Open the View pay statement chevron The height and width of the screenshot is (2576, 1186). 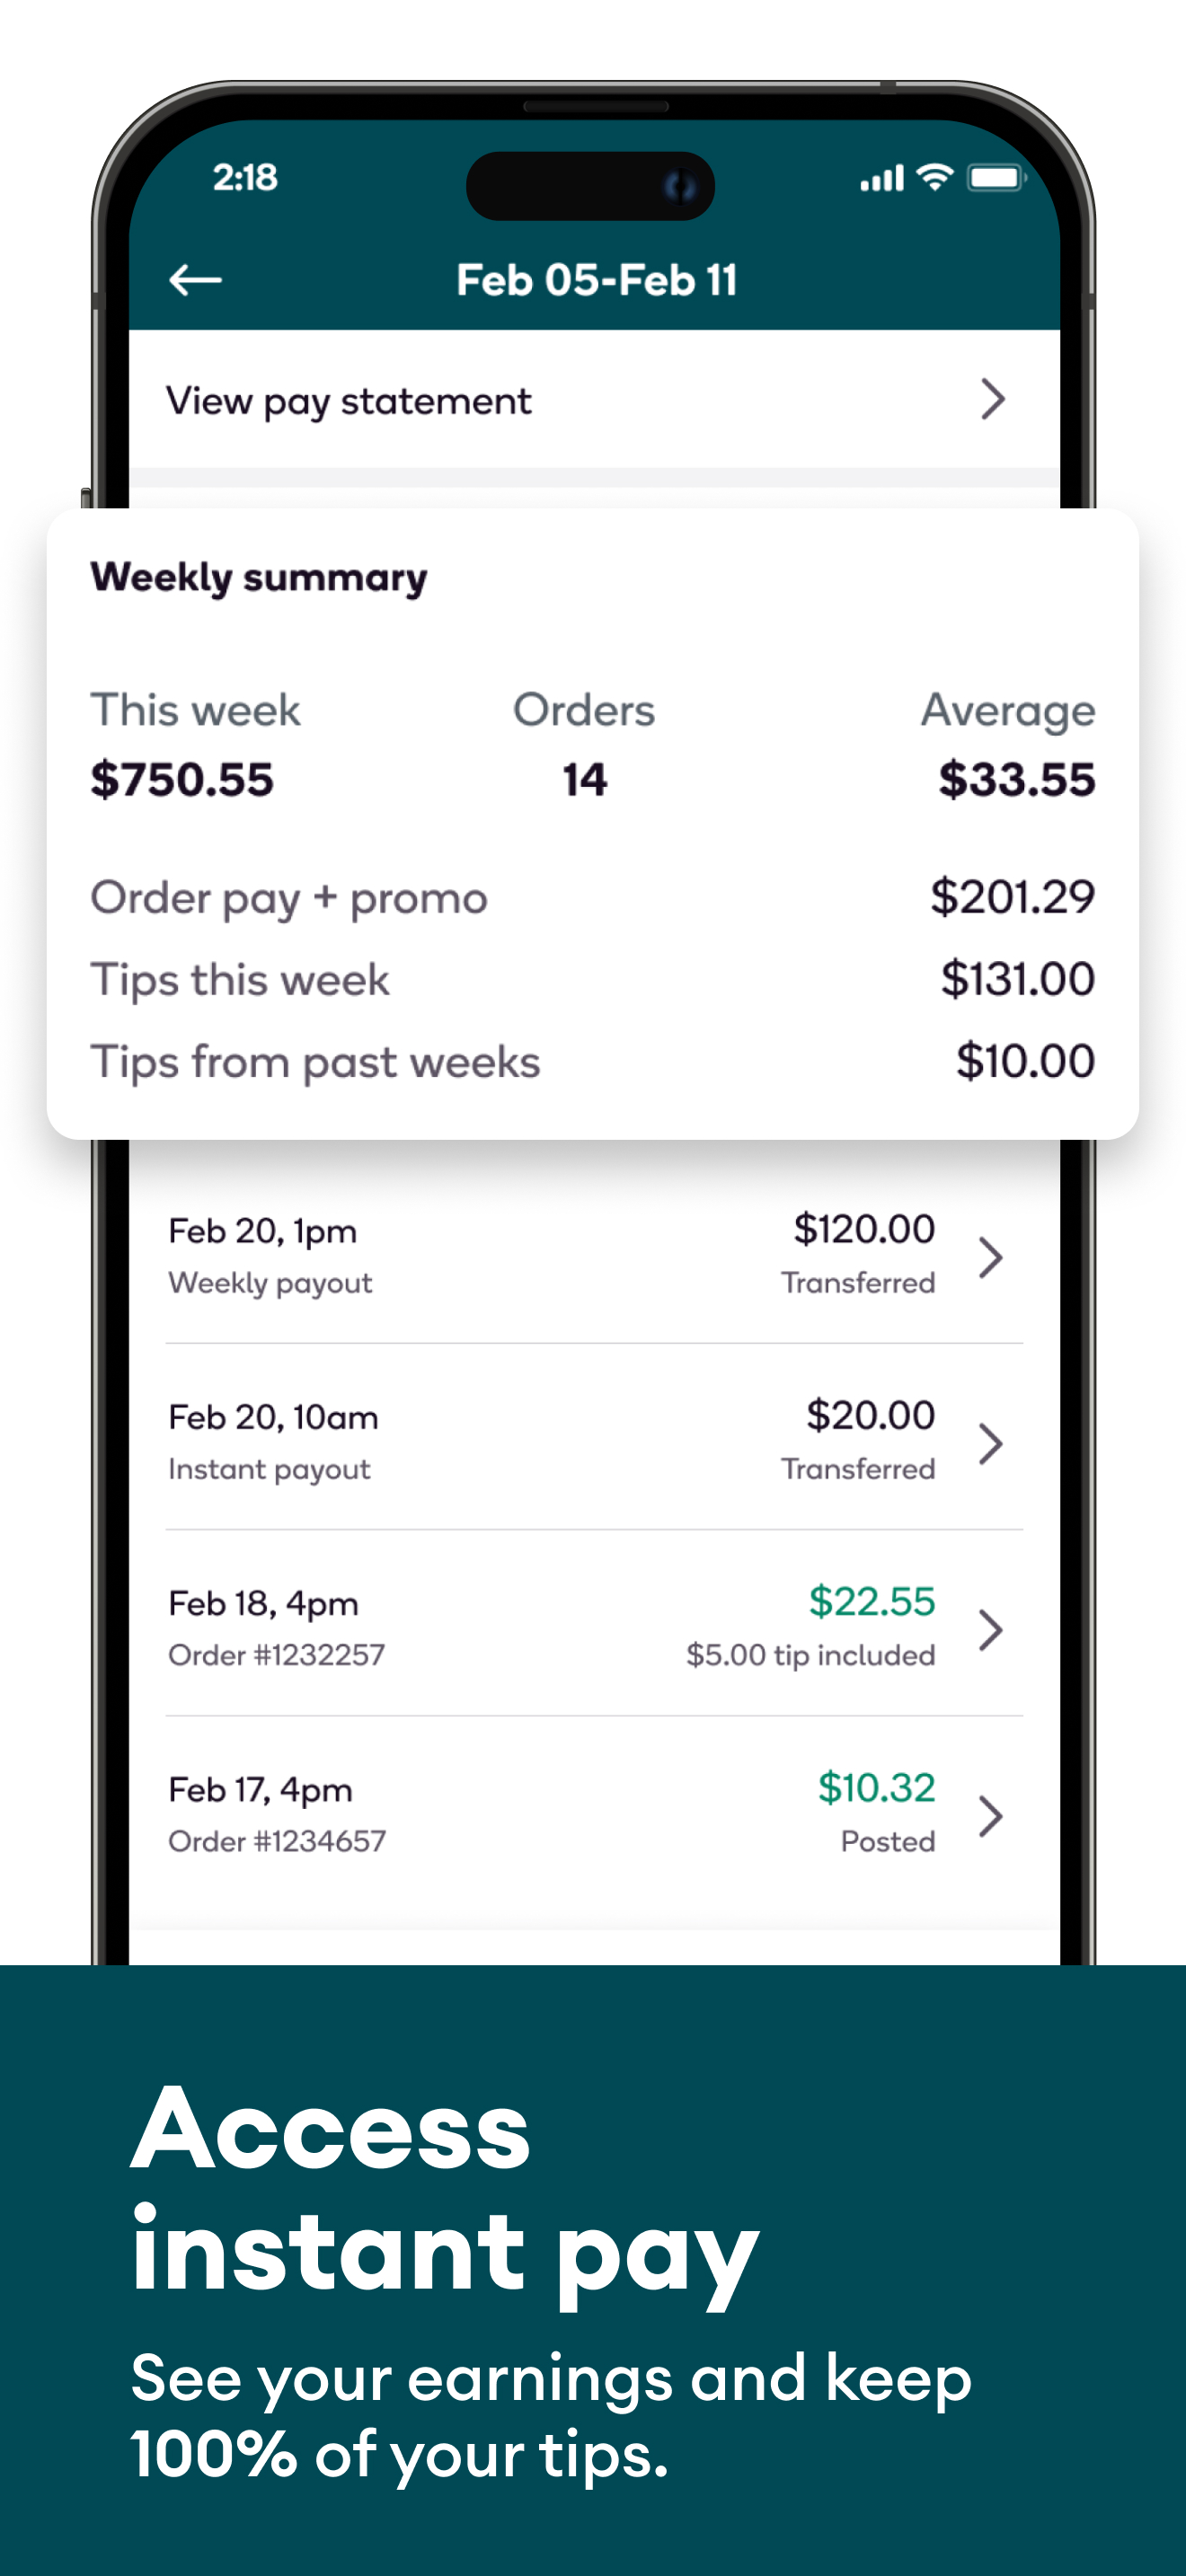991,399
